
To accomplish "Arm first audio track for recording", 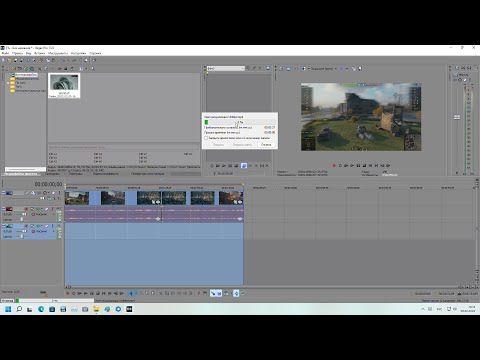I will pos(26,209).
